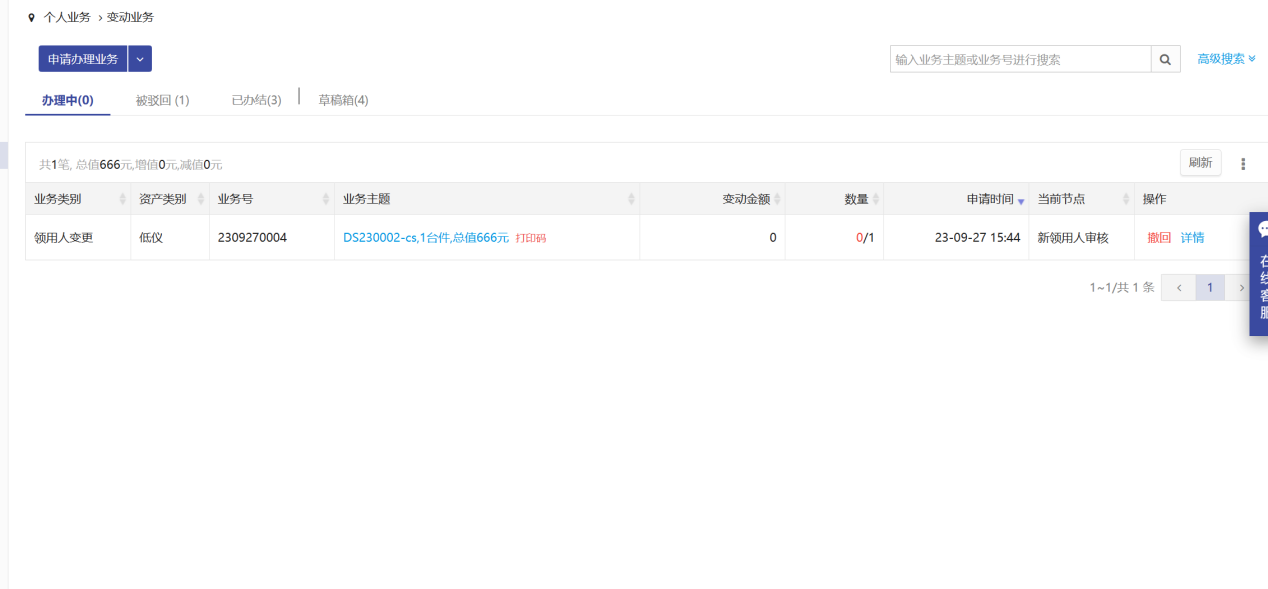Click 撤回 to withdraw the request
Viewport: 1268px width, 589px height.
coord(1159,238)
